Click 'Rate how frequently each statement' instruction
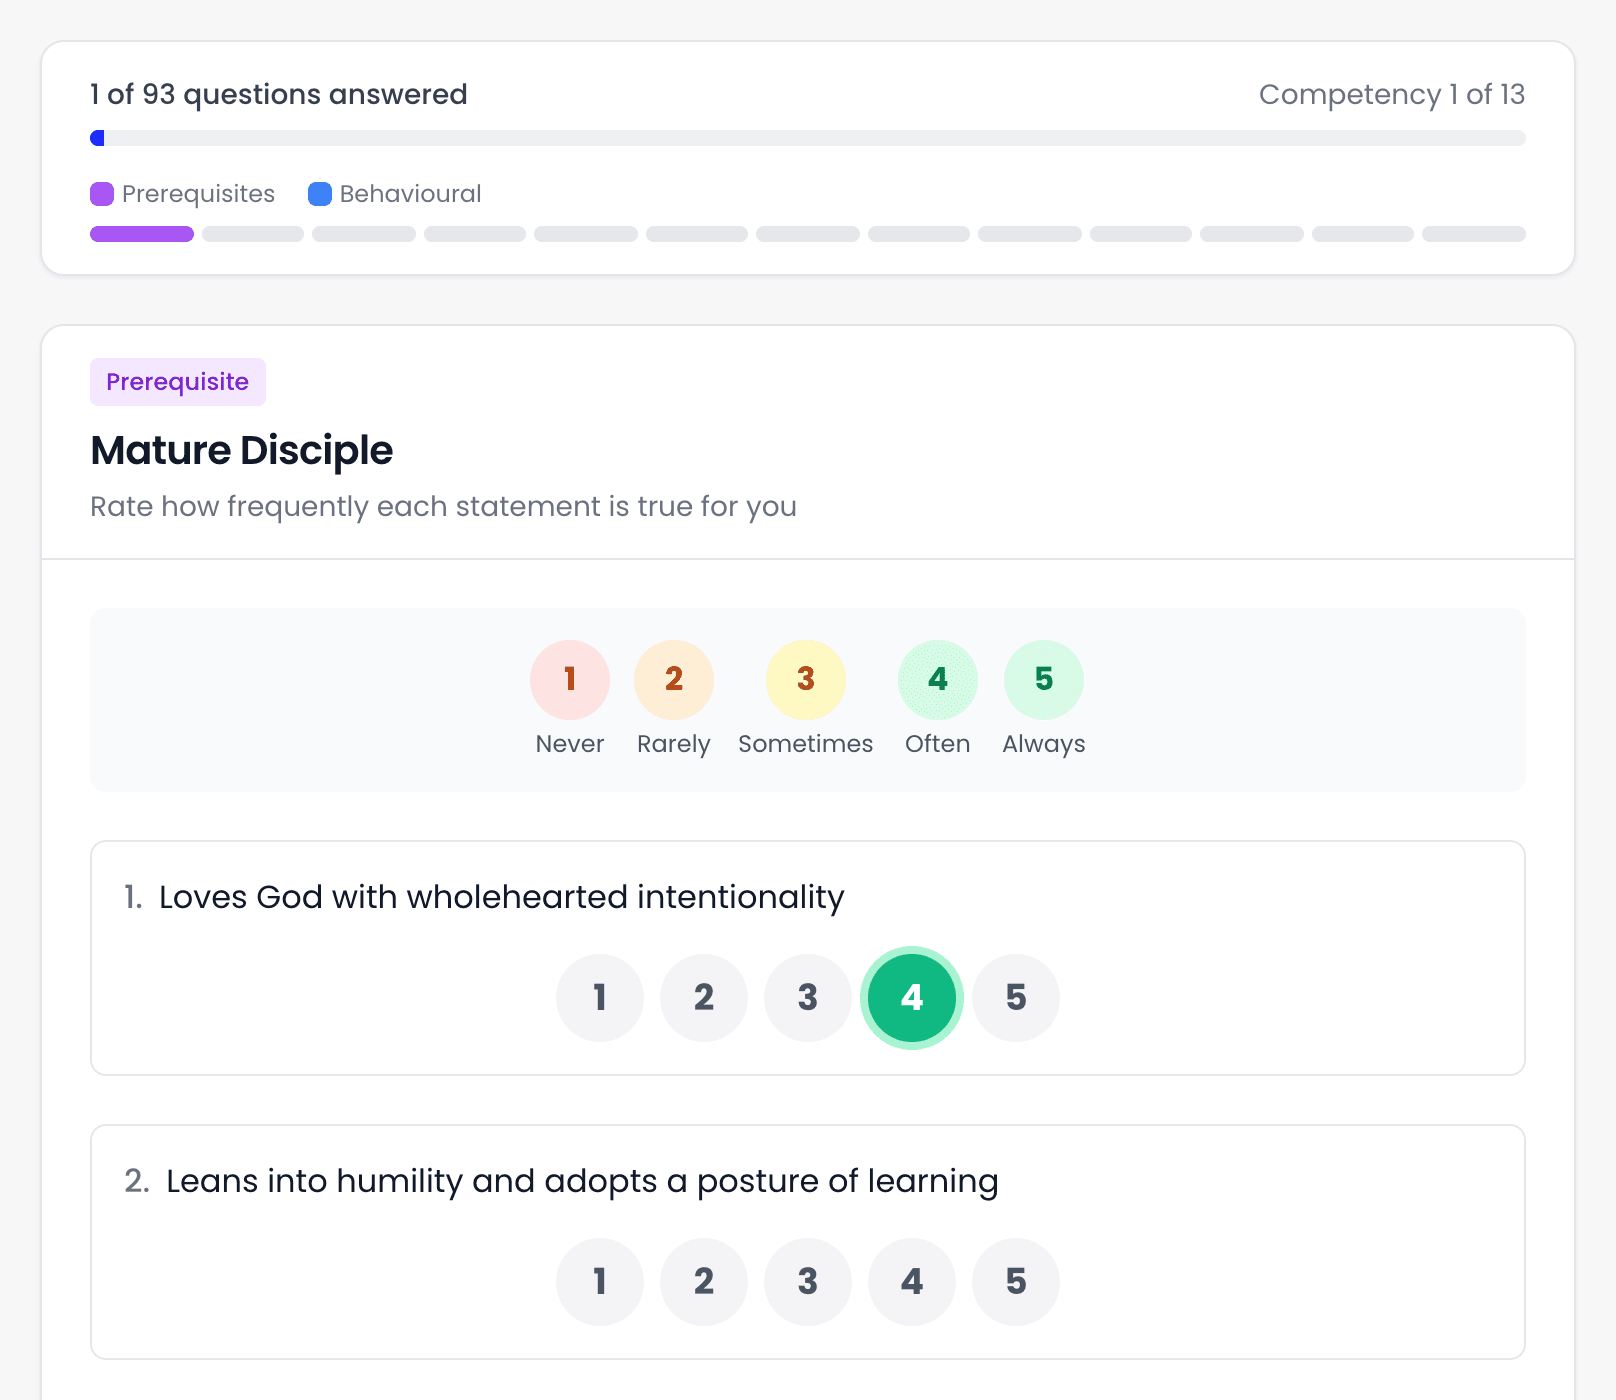The image size is (1616, 1400). point(443,507)
